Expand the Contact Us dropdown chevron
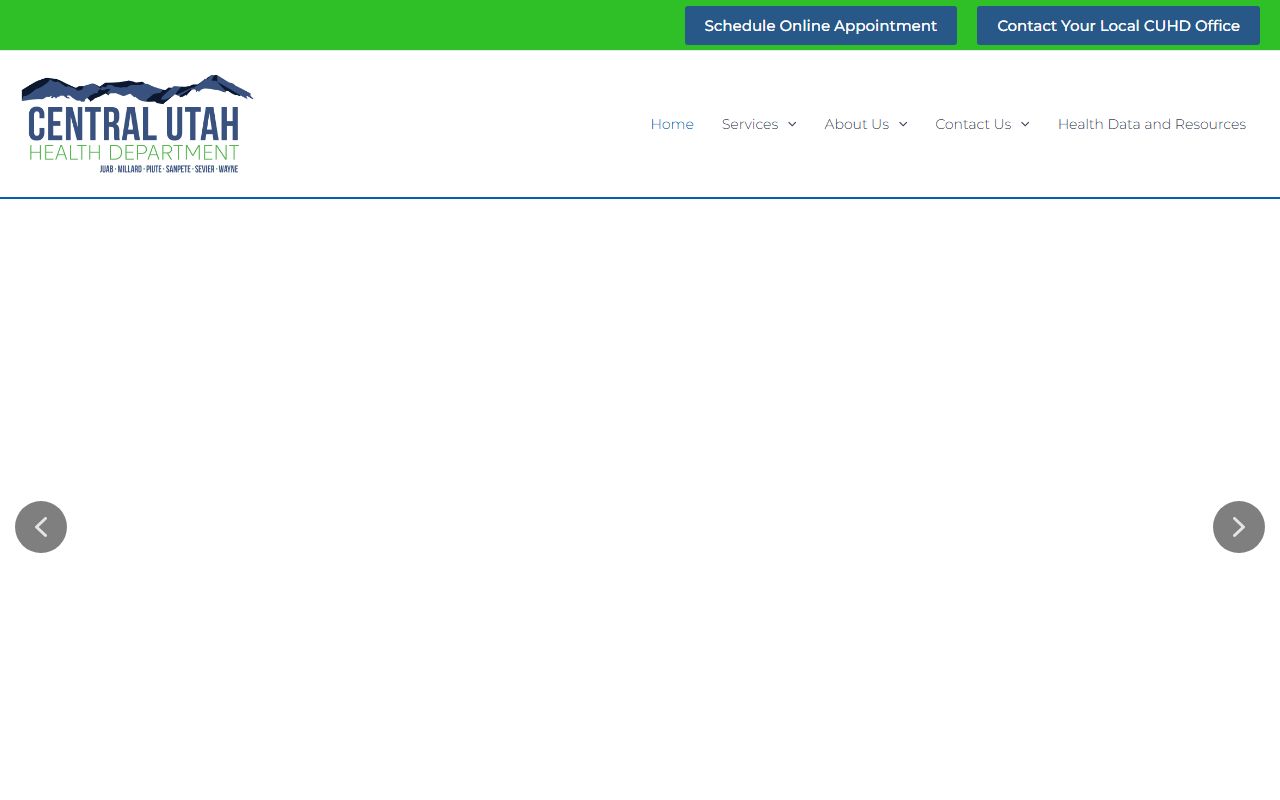 point(1025,124)
